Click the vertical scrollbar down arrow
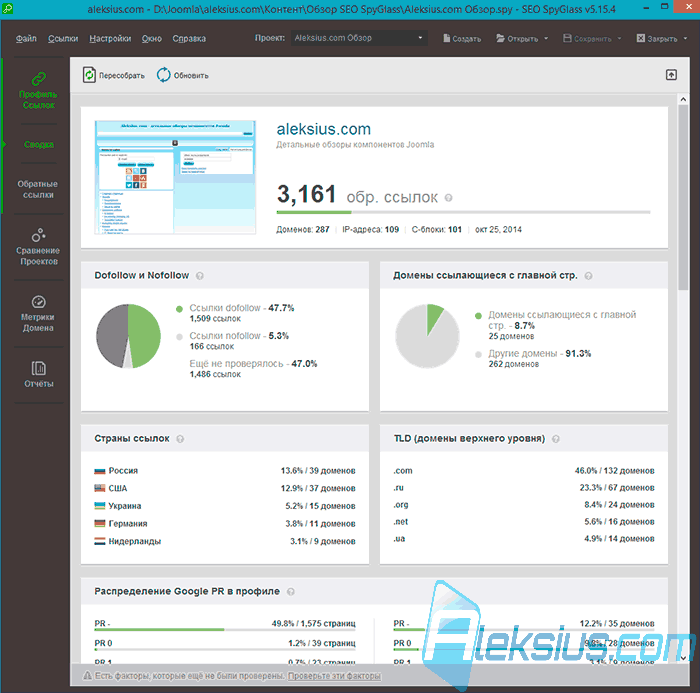This screenshot has height=693, width=700. pyautogui.click(x=683, y=658)
